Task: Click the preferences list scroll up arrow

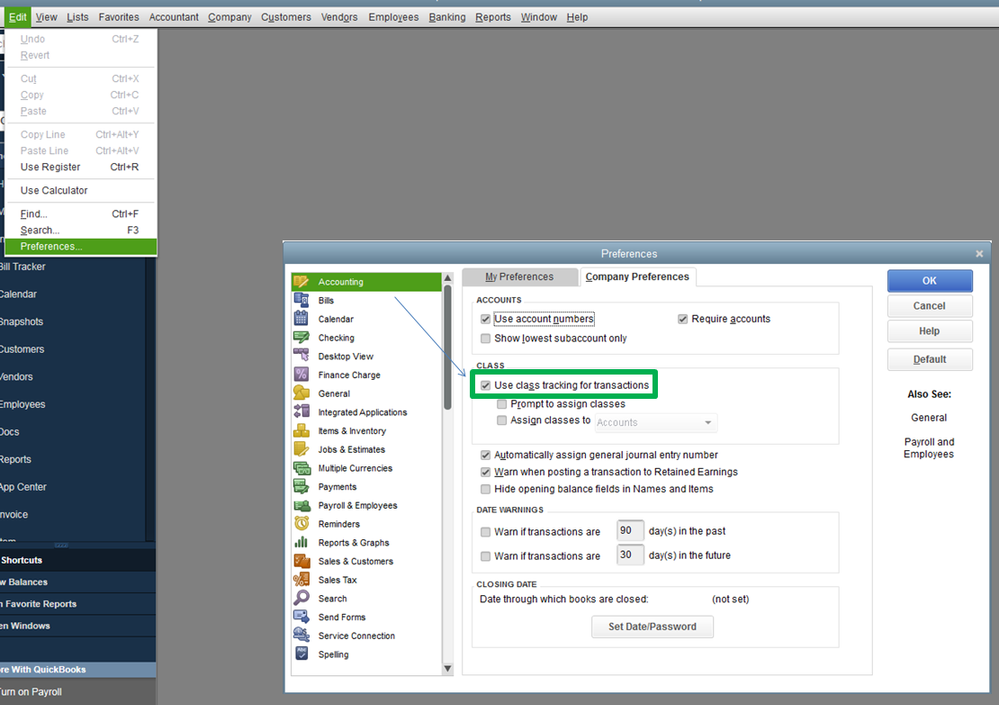Action: [x=447, y=278]
